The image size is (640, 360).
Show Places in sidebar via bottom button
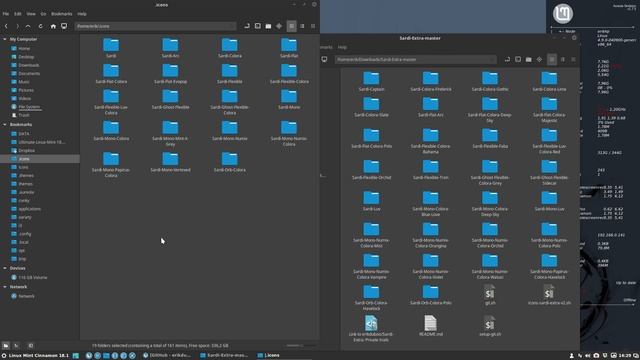6,346
